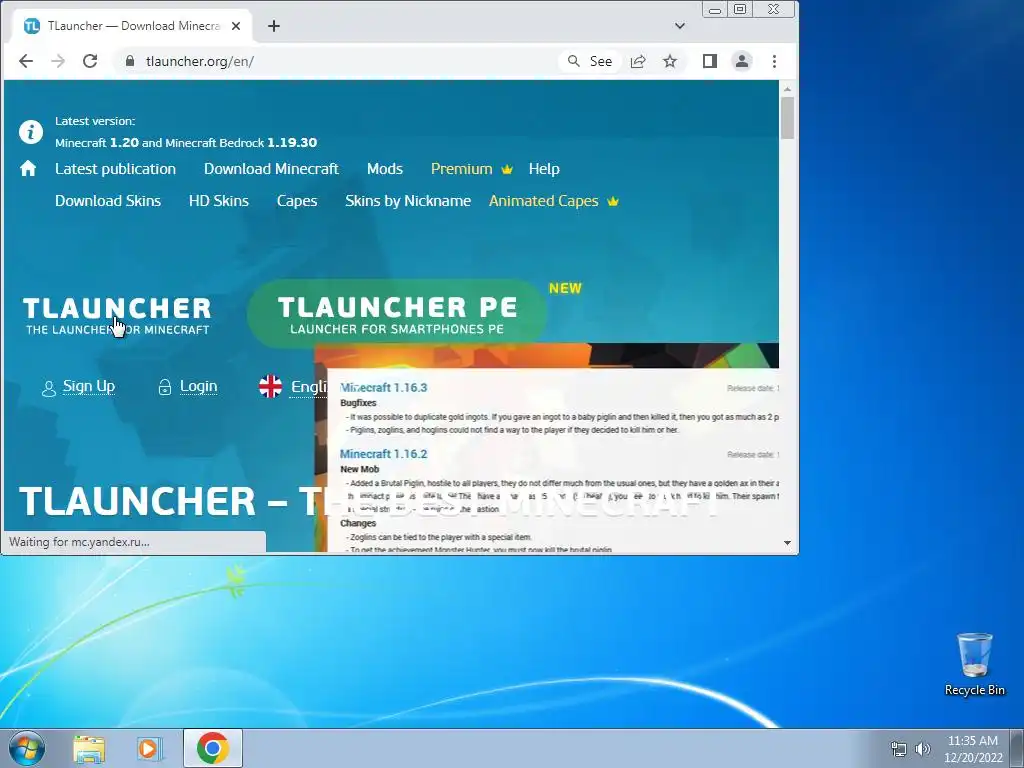1024x768 pixels.
Task: Click the page scrollbar thumb
Action: pos(788,118)
